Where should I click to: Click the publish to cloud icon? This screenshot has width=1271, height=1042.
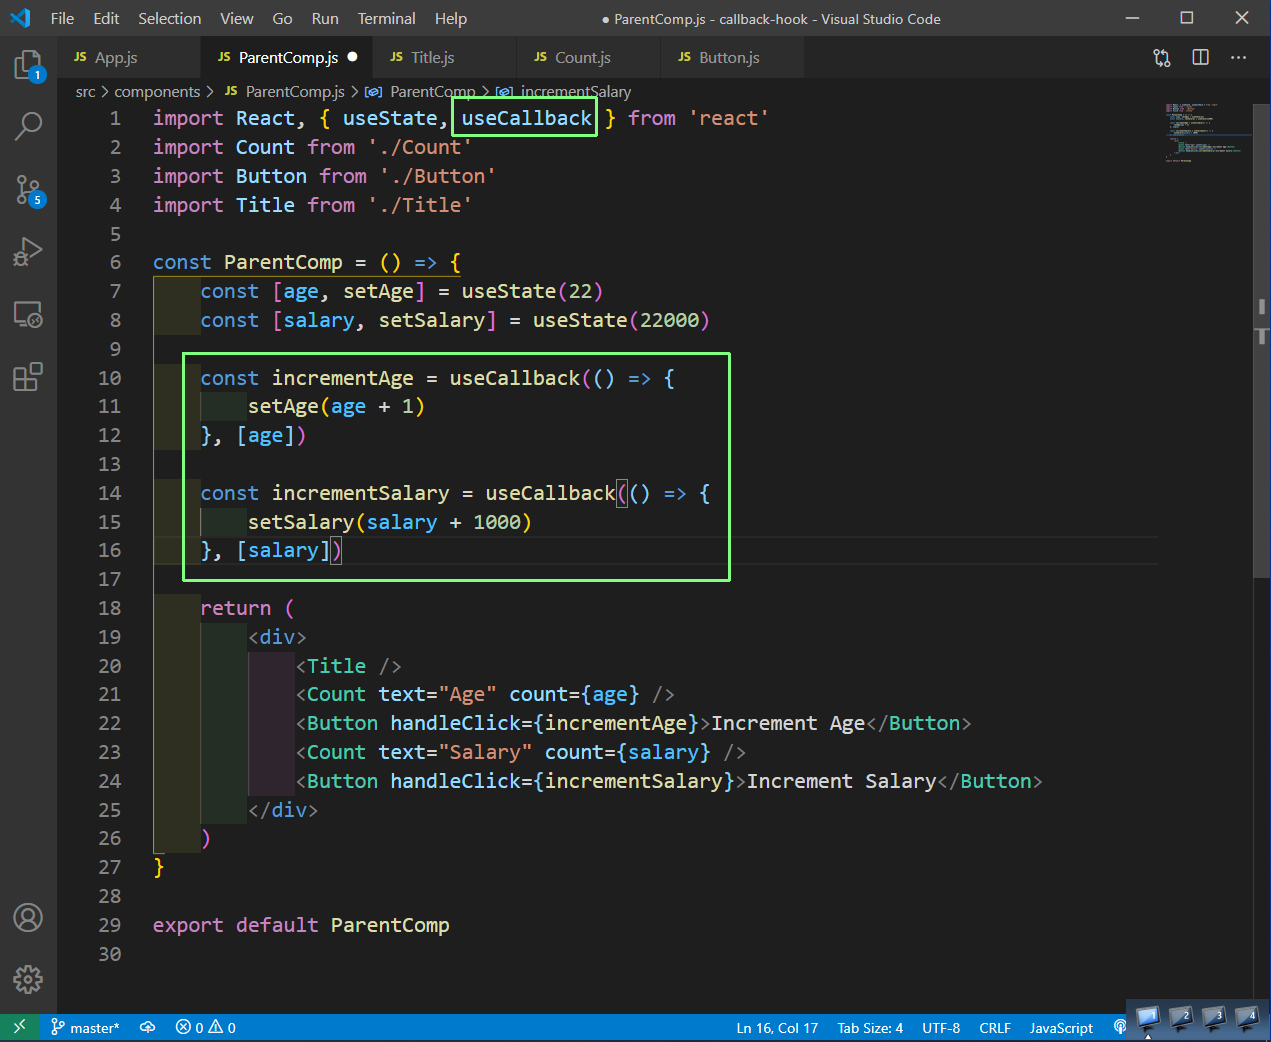(x=148, y=1027)
